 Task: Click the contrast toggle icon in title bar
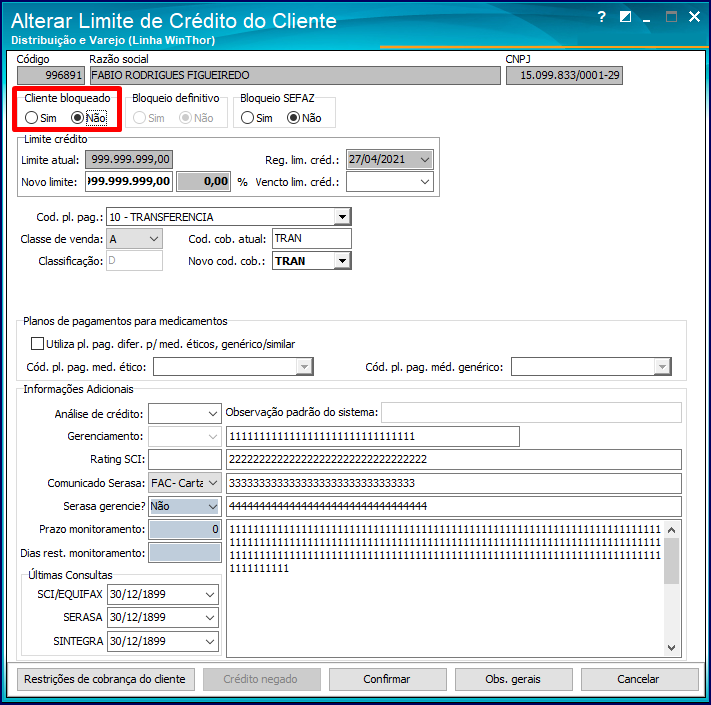[625, 18]
